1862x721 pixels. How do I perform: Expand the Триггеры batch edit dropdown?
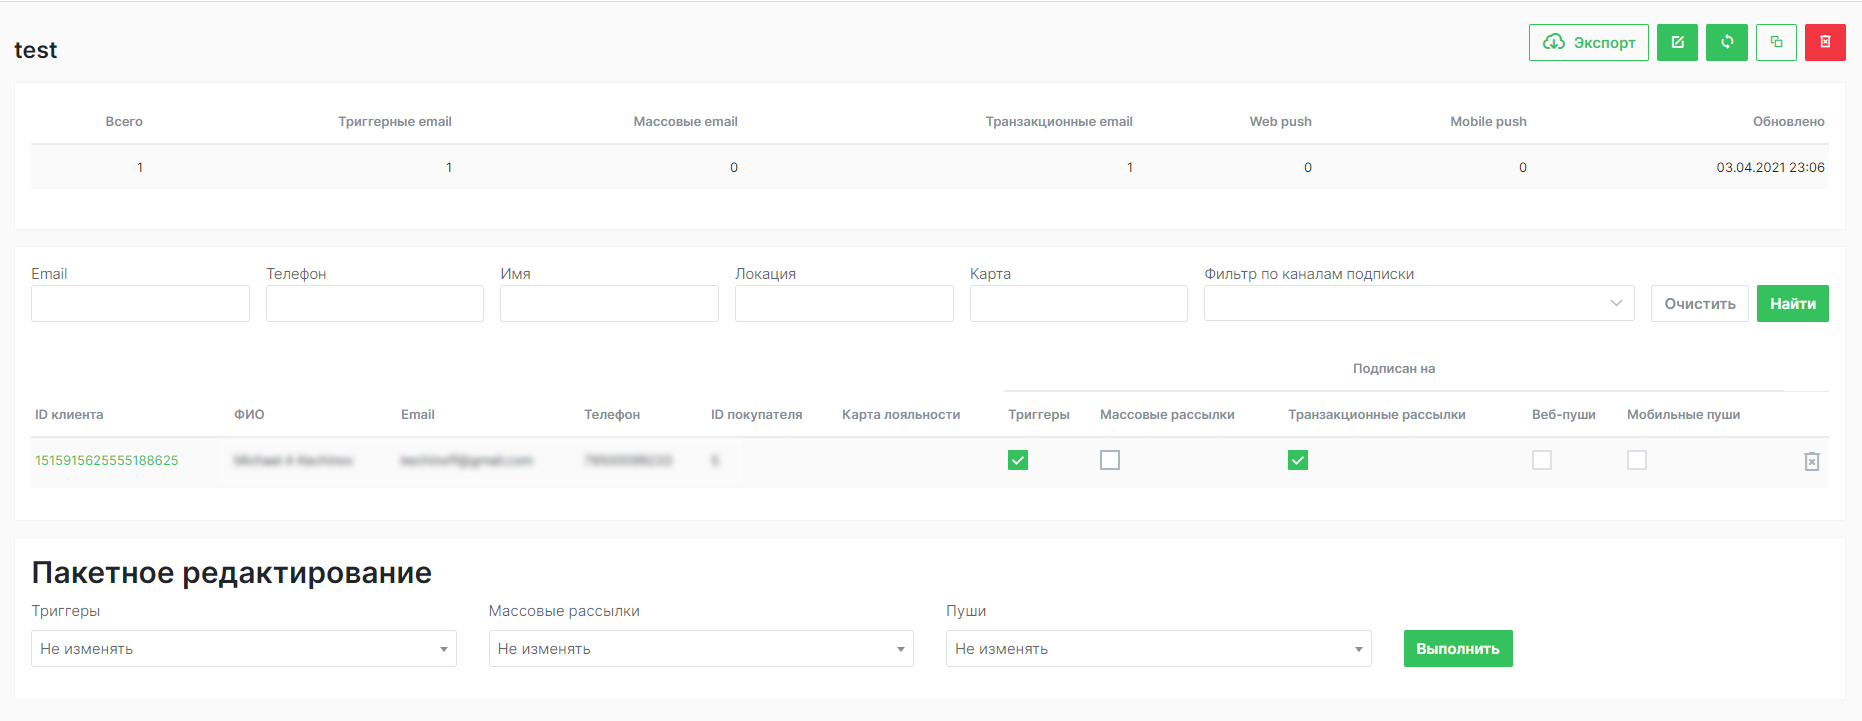[x=243, y=648]
